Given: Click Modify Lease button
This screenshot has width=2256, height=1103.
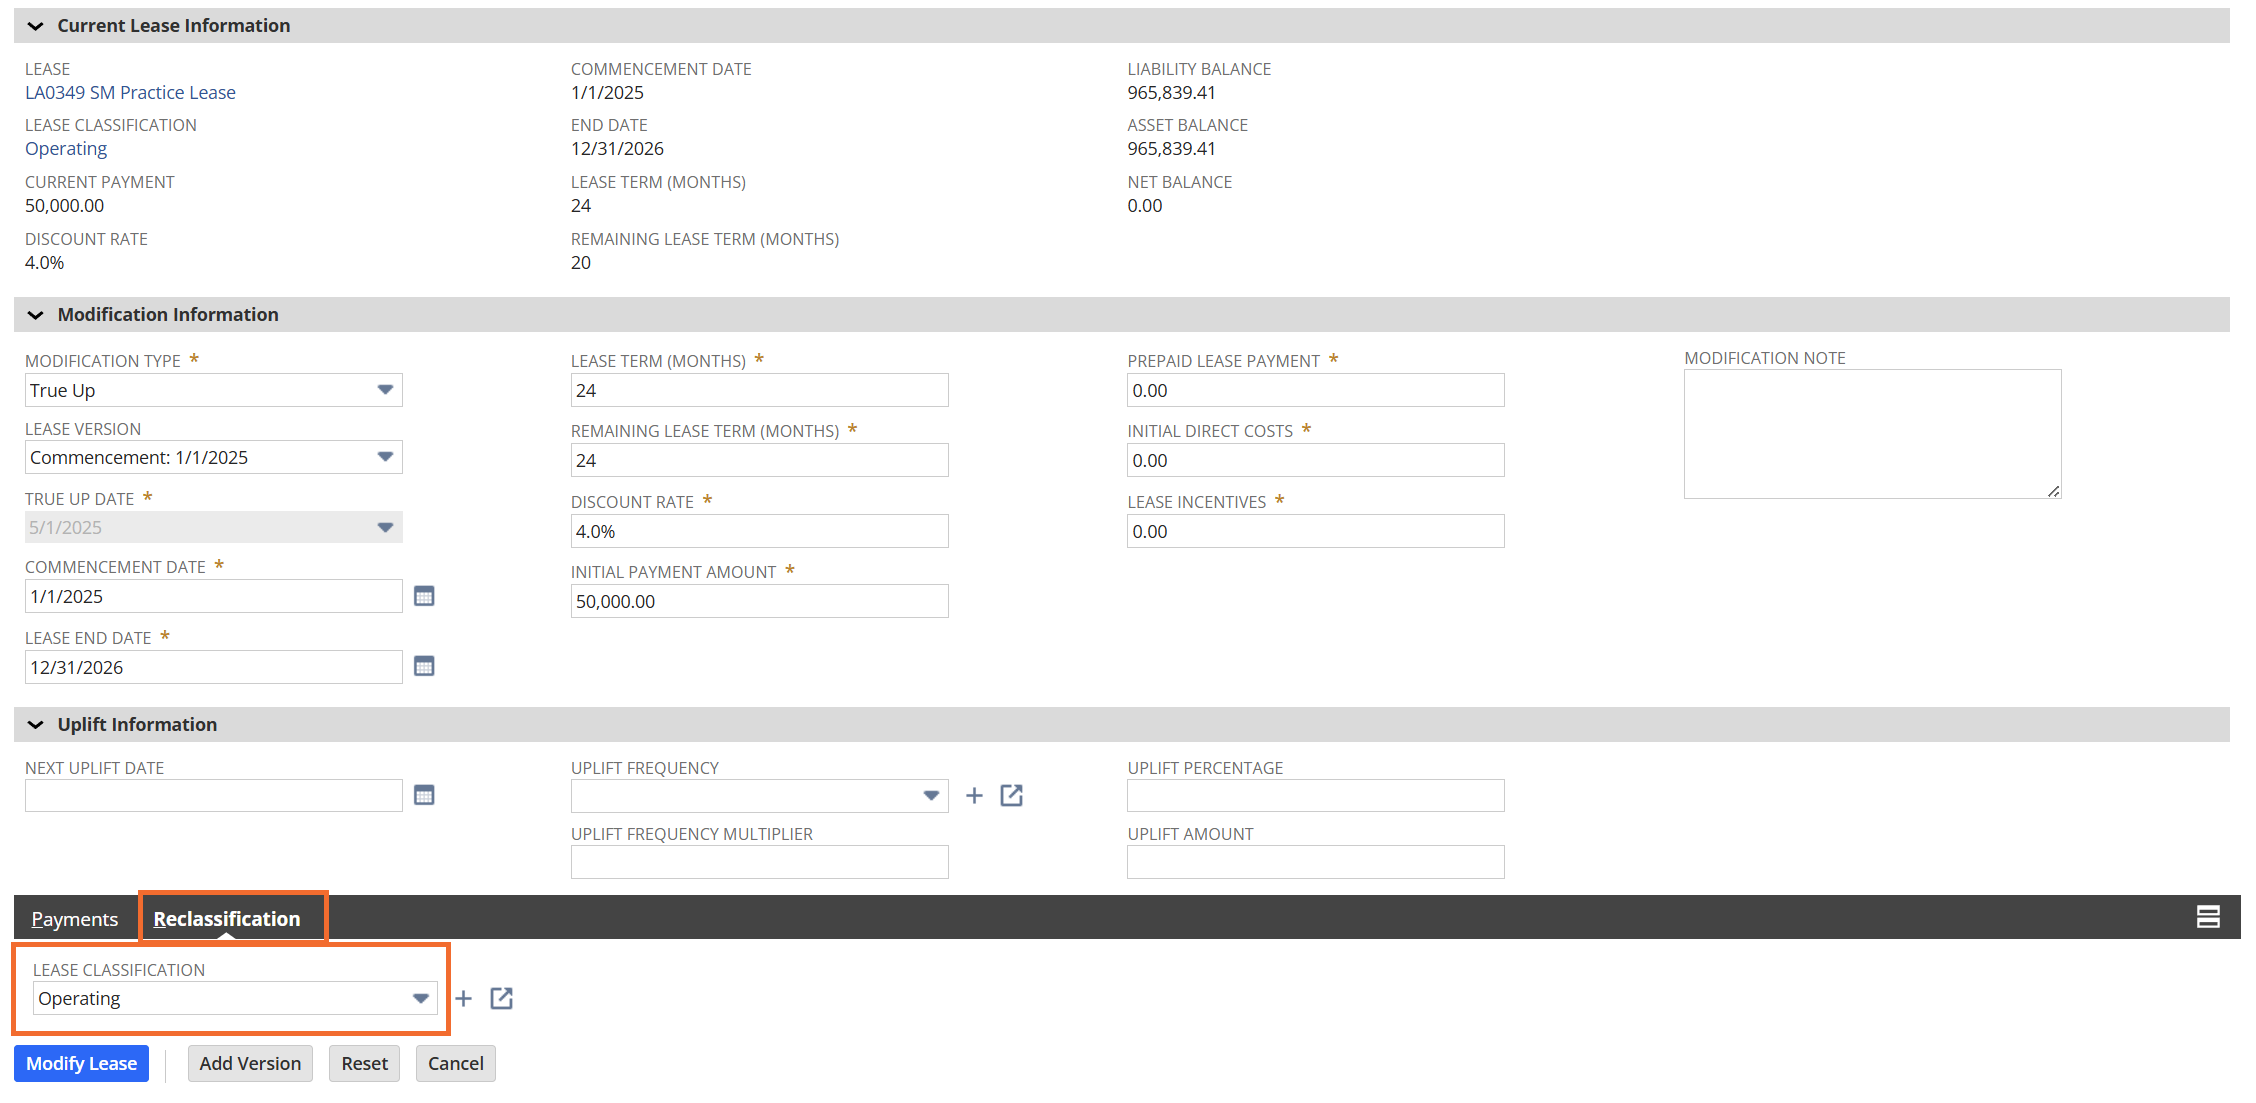Looking at the screenshot, I should [x=82, y=1063].
